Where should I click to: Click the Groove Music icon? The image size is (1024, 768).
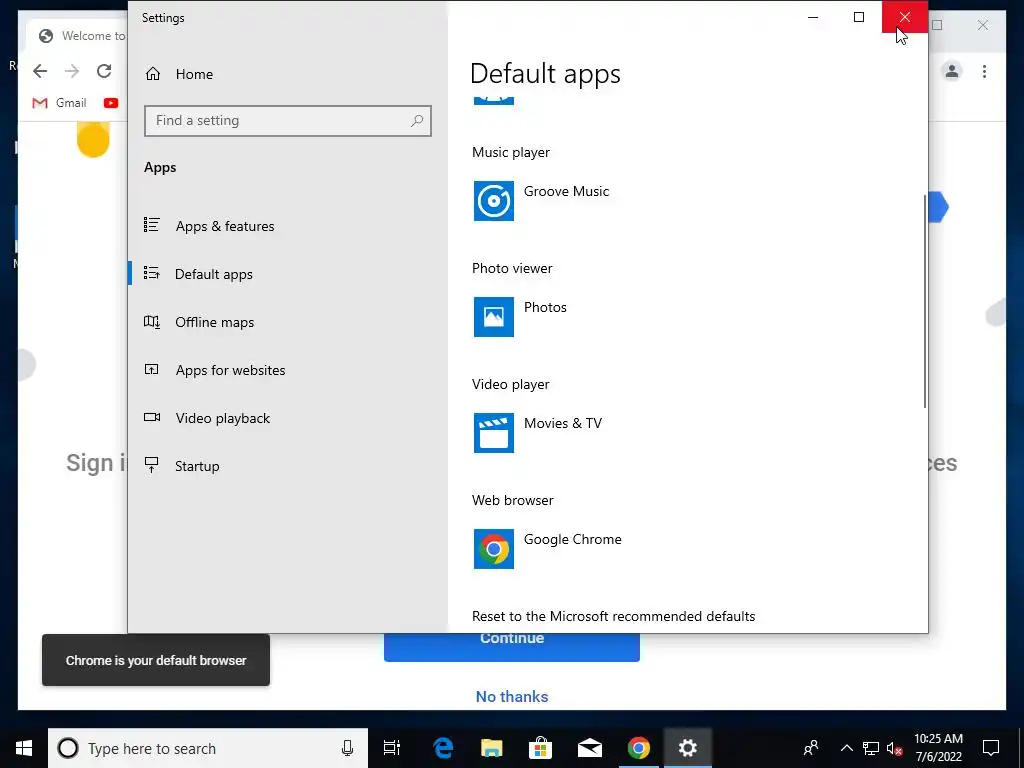[494, 201]
